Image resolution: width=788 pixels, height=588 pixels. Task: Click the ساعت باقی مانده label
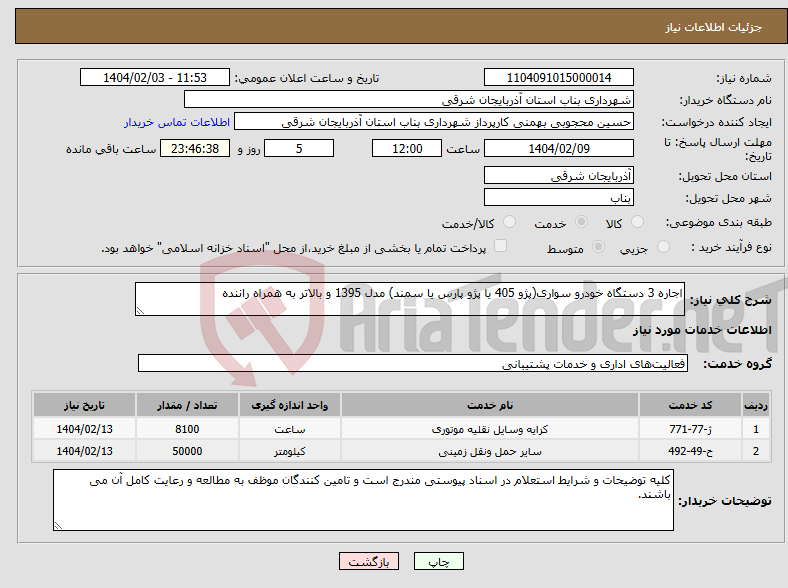(x=111, y=149)
